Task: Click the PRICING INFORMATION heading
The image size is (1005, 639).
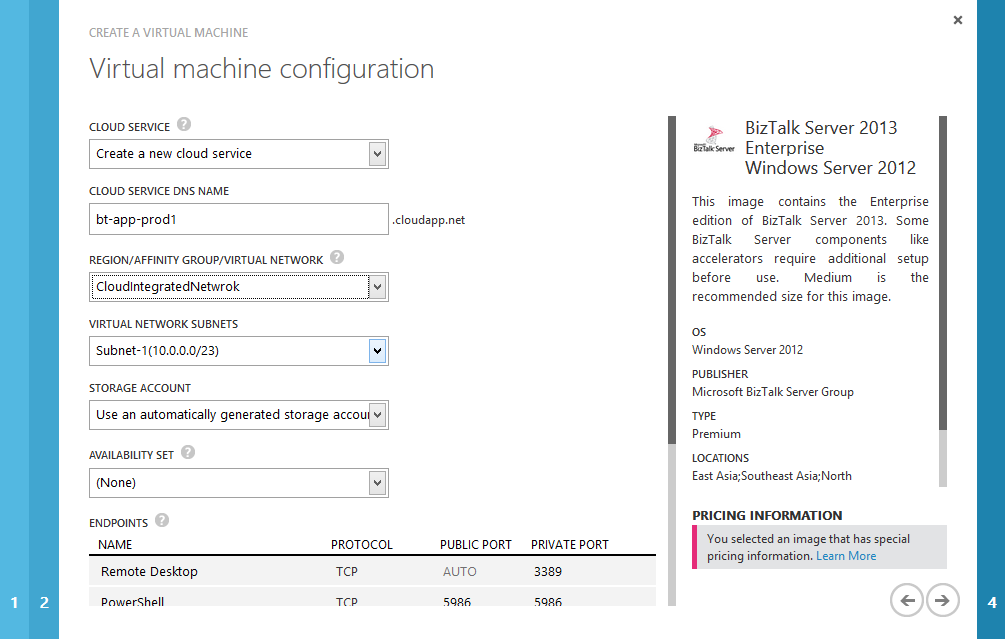Action: [767, 515]
